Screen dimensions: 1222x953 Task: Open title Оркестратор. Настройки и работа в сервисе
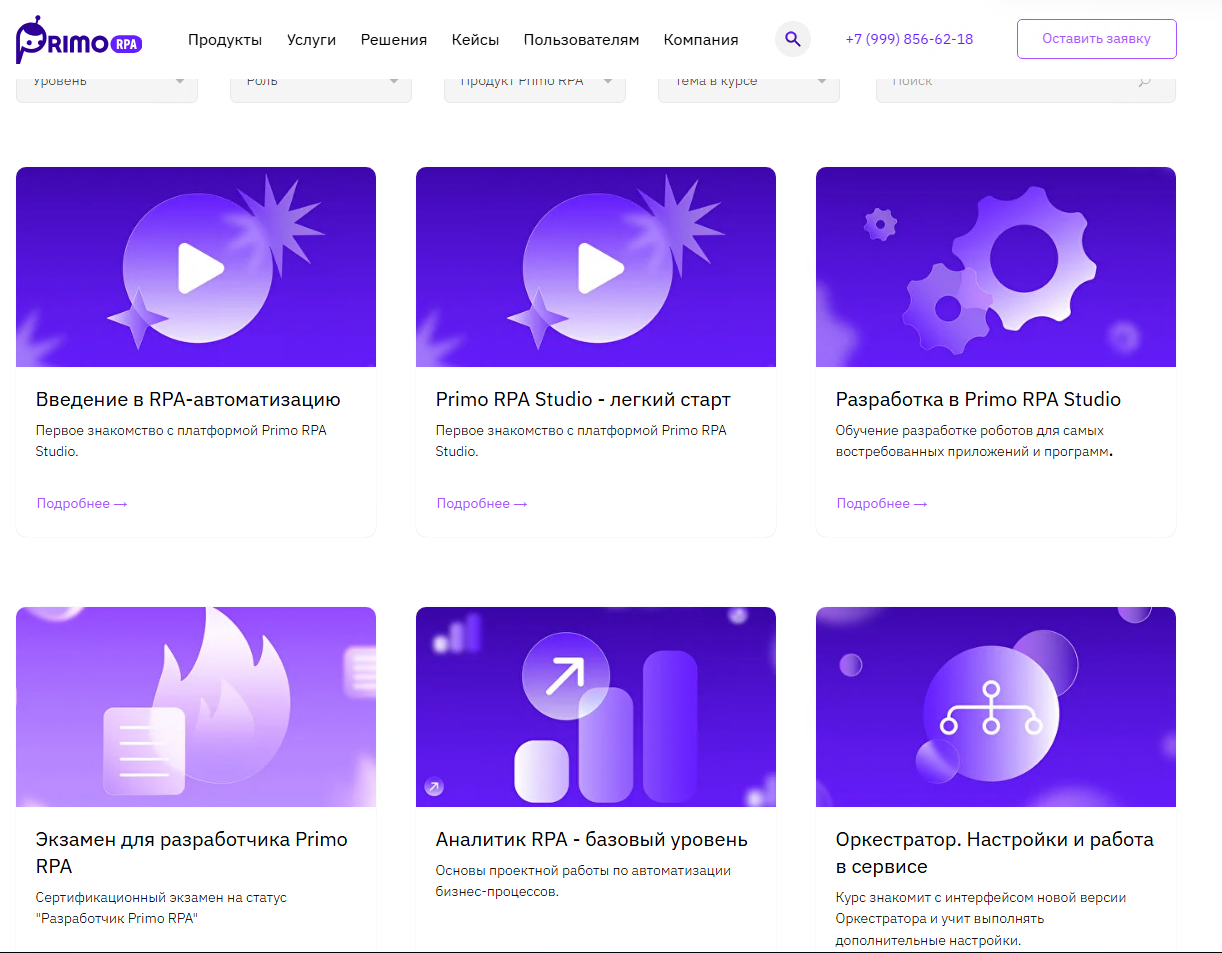[995, 852]
